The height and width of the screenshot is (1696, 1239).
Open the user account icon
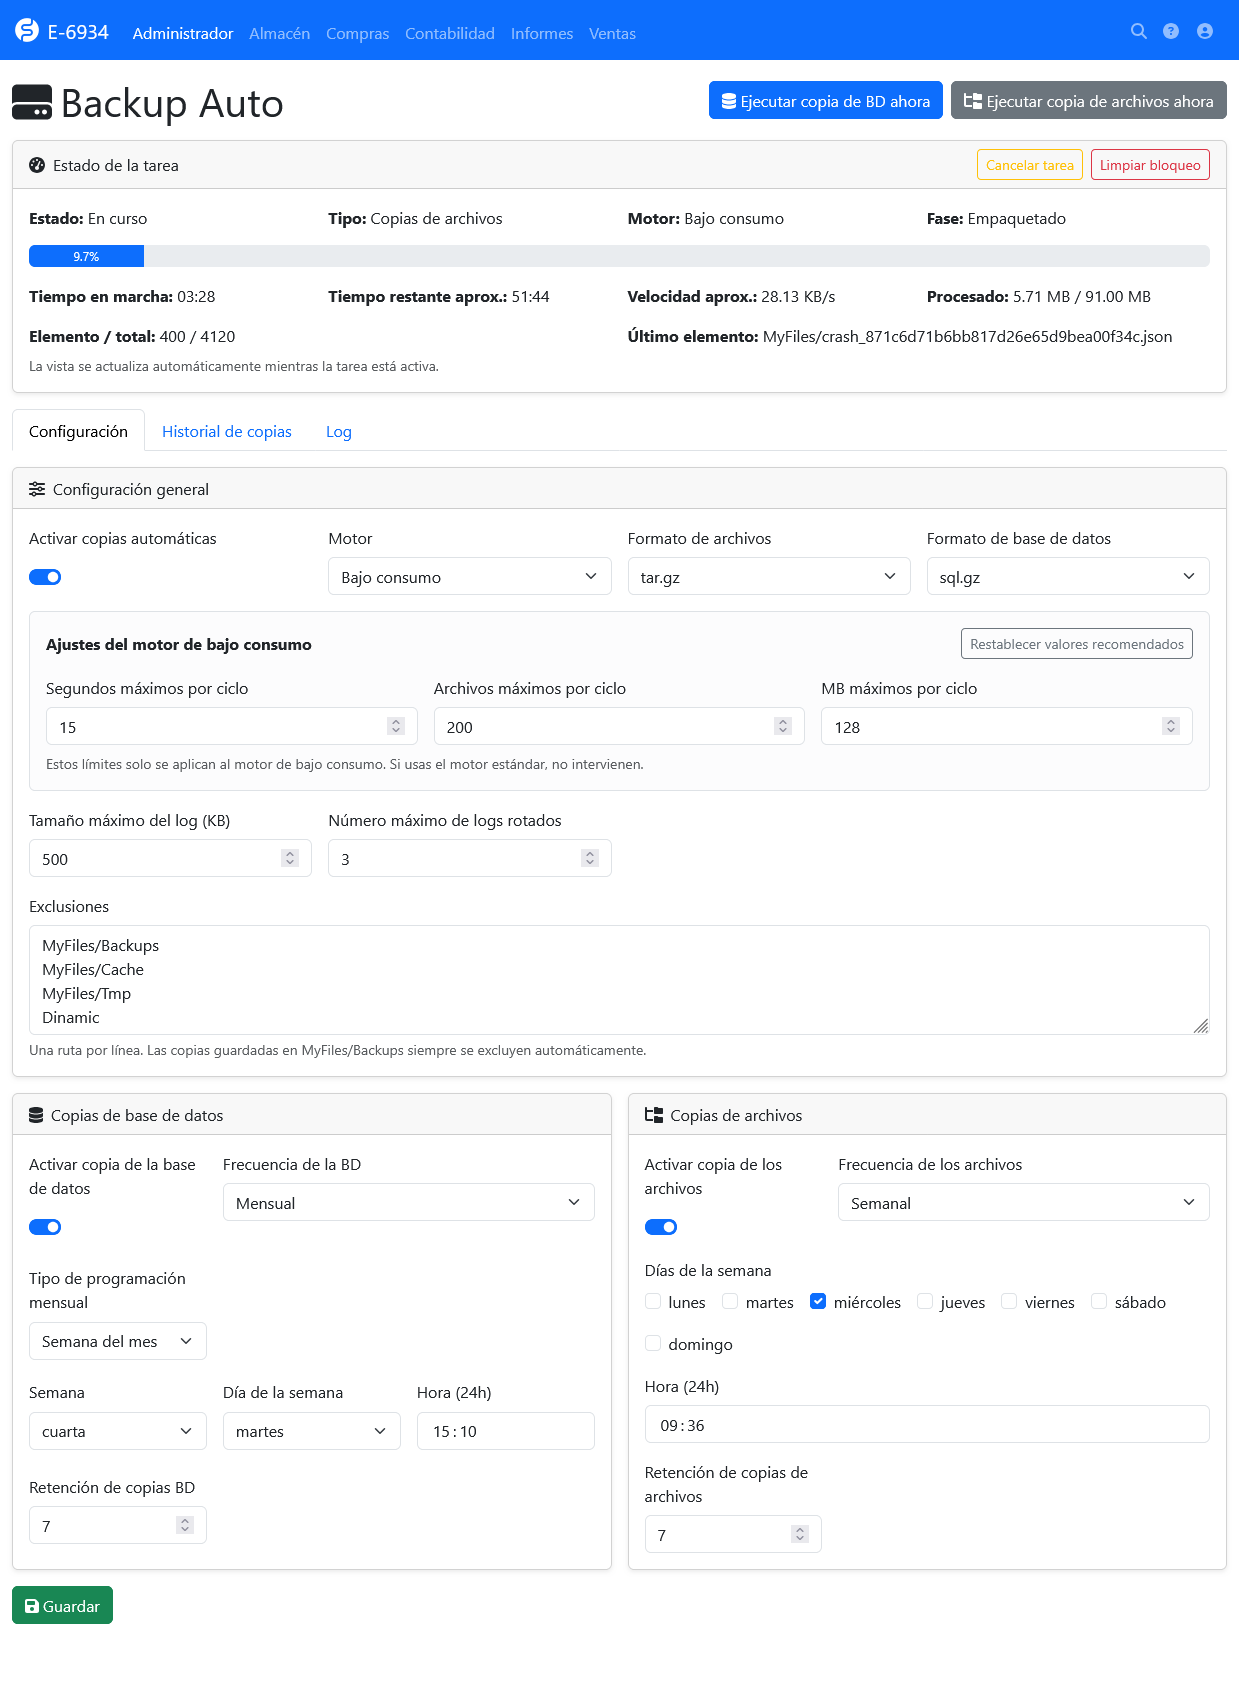(x=1204, y=32)
